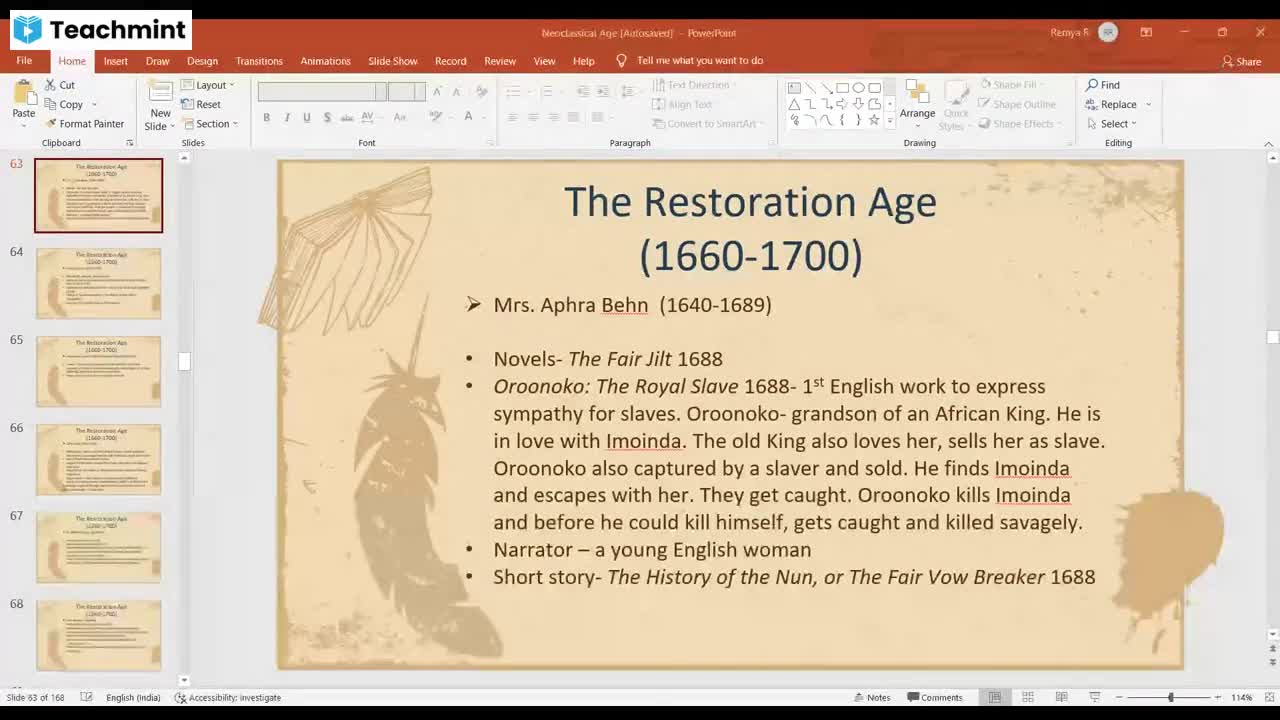This screenshot has width=1280, height=720.
Task: Click the zoom out minus button
Action: click(x=1119, y=697)
